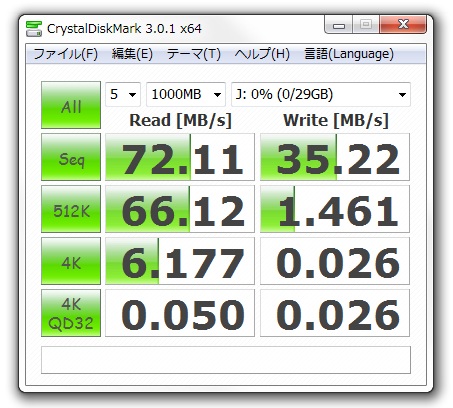This screenshot has height=408, width=453.
Task: Click Seq write result 35.22
Action: 335,157
